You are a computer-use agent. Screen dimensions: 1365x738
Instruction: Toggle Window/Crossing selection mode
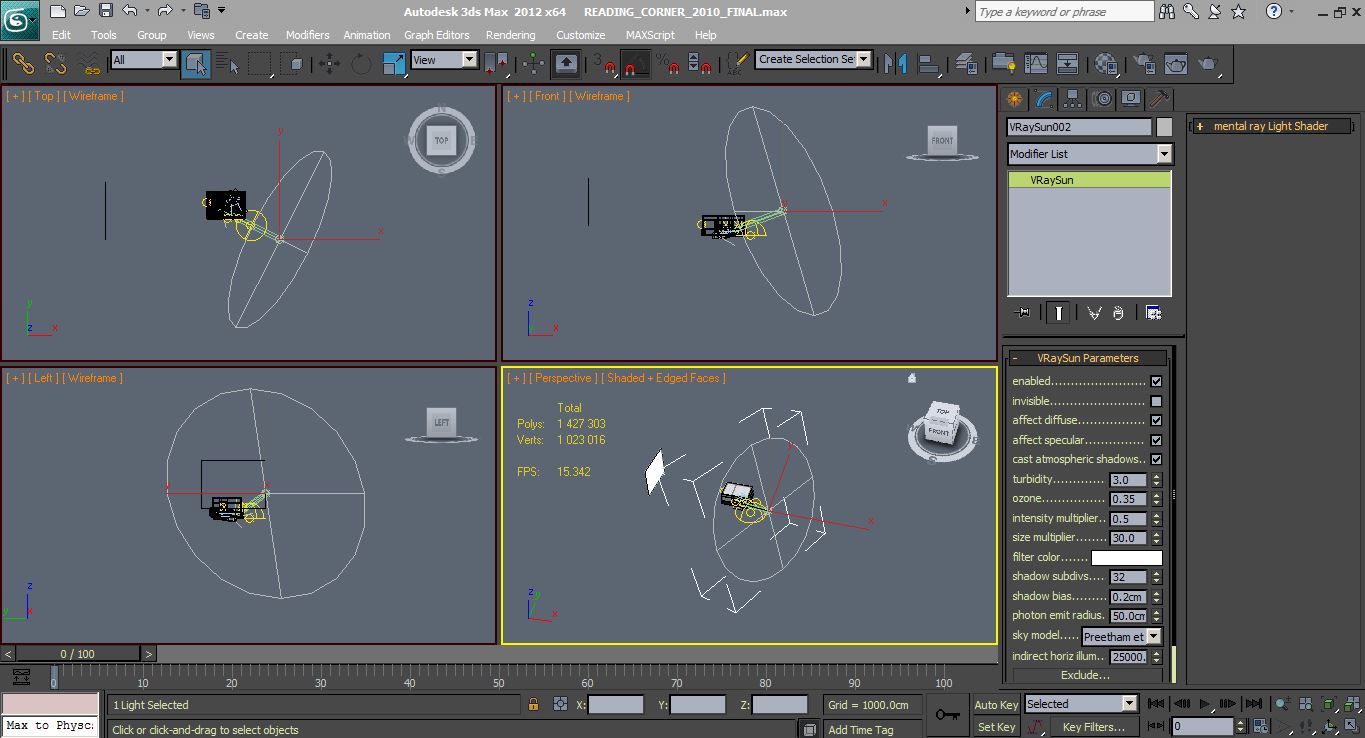[x=292, y=64]
